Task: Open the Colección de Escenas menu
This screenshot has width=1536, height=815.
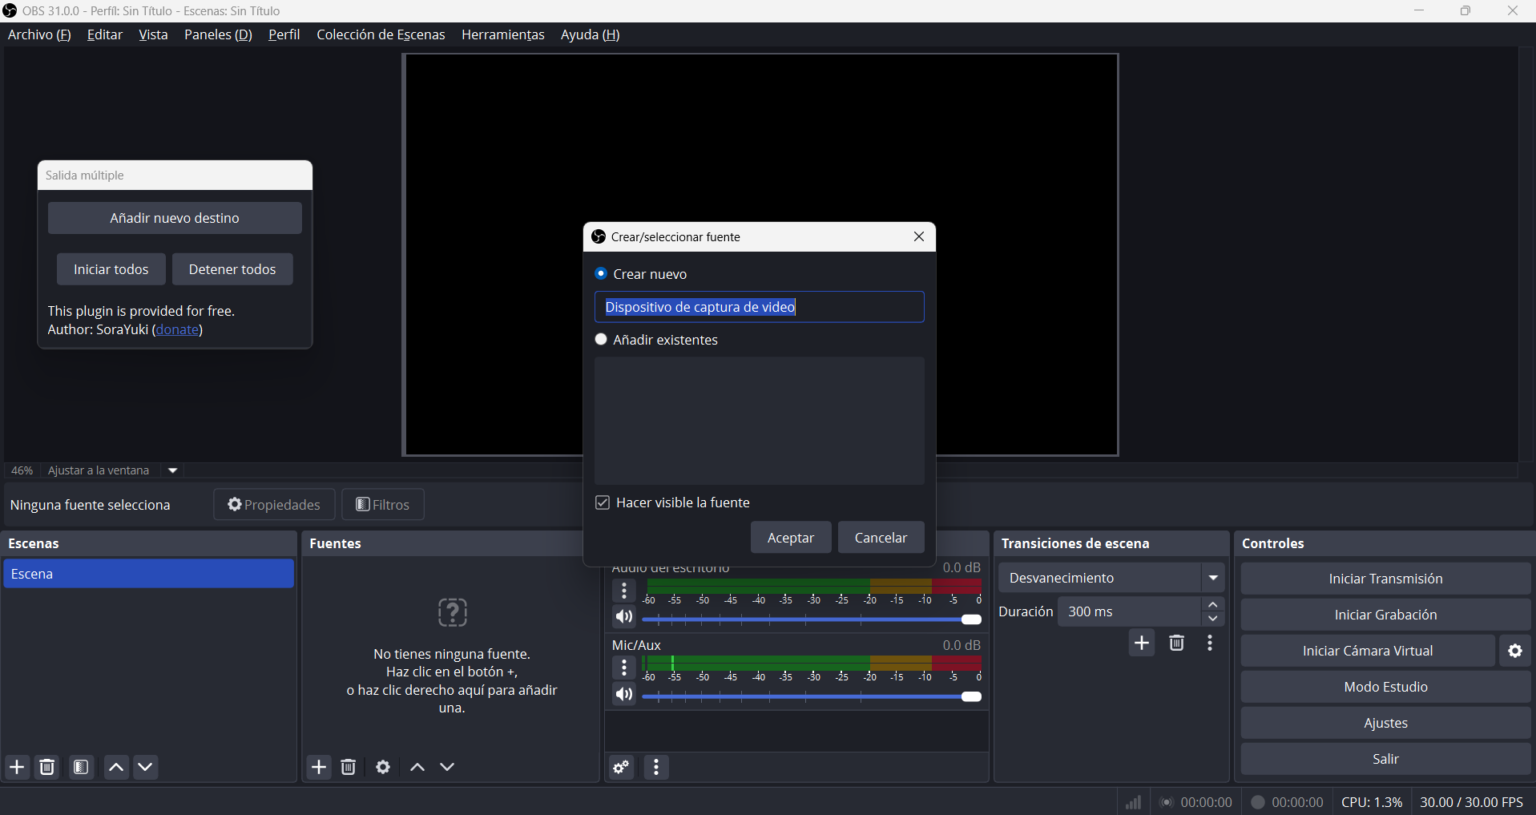Action: pos(380,35)
